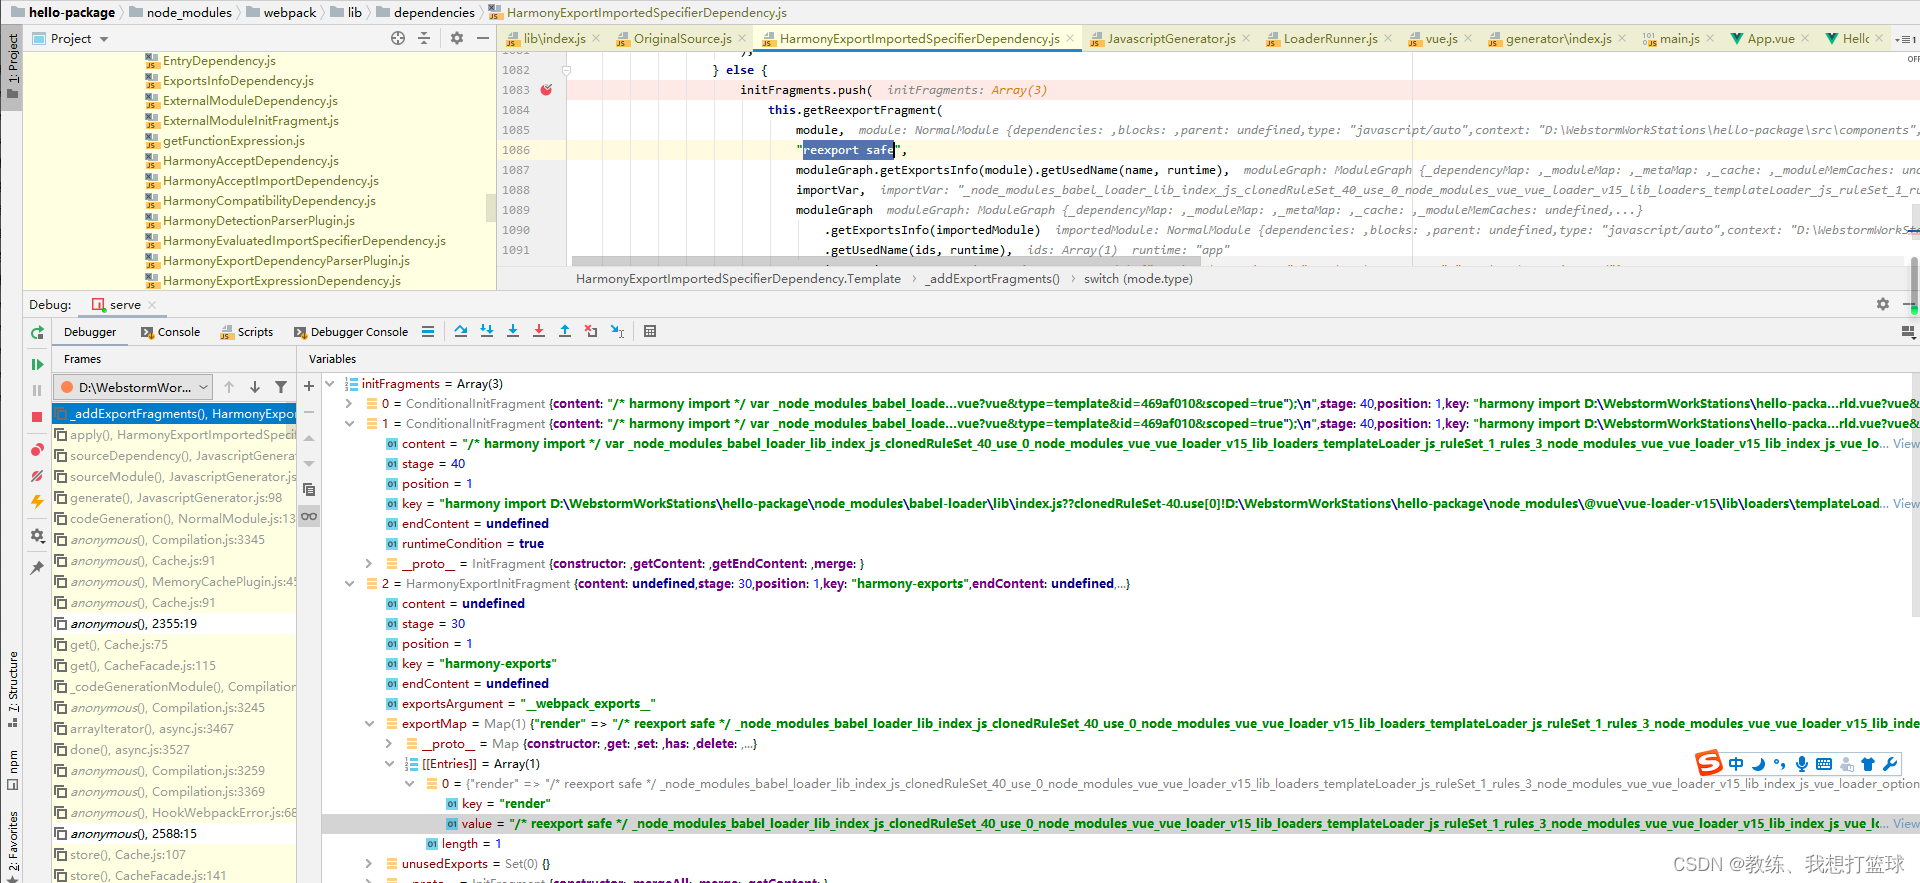Run to cursor
The width and height of the screenshot is (1920, 883).
click(x=617, y=331)
